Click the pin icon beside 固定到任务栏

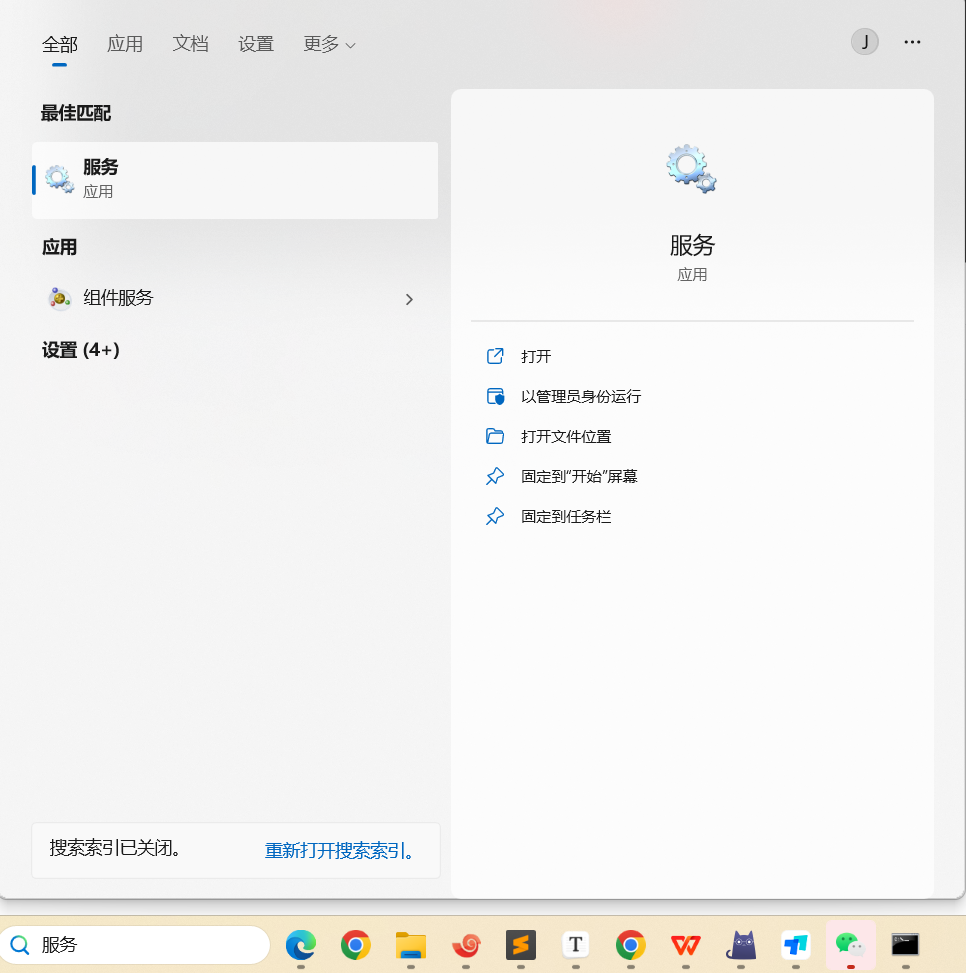click(x=495, y=516)
